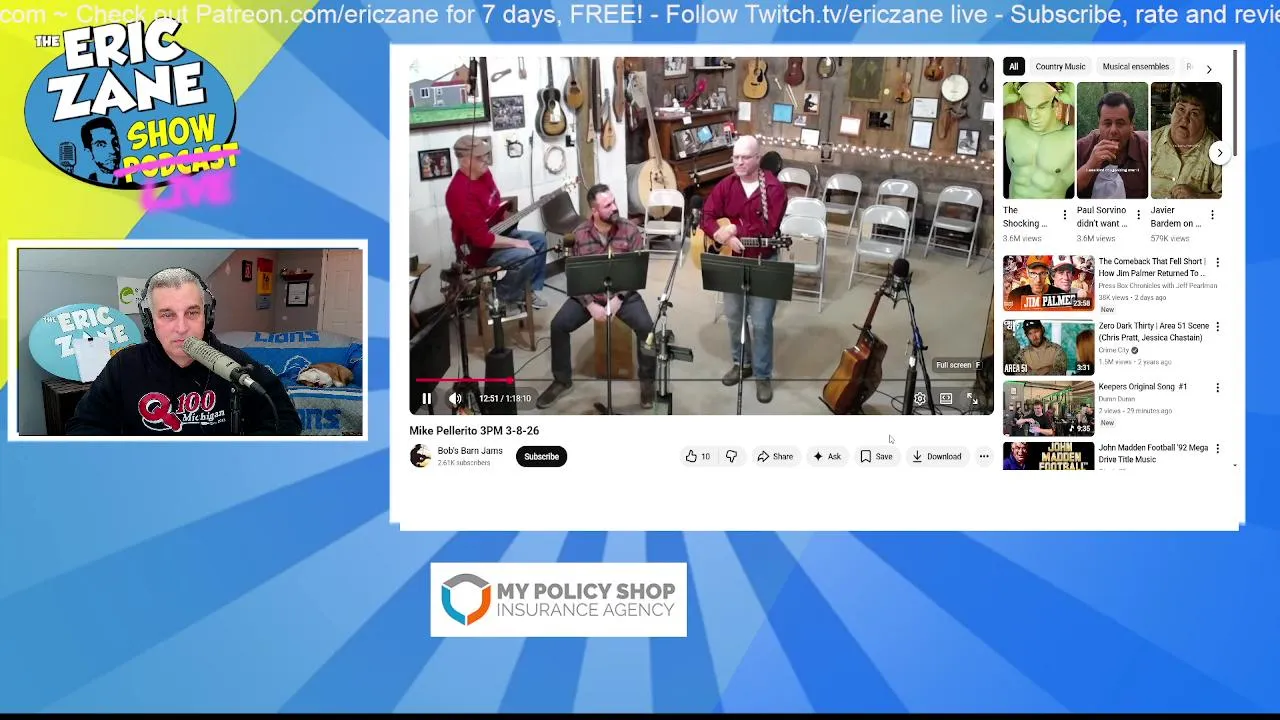Download the video
The width and height of the screenshot is (1280, 720).
coord(936,456)
